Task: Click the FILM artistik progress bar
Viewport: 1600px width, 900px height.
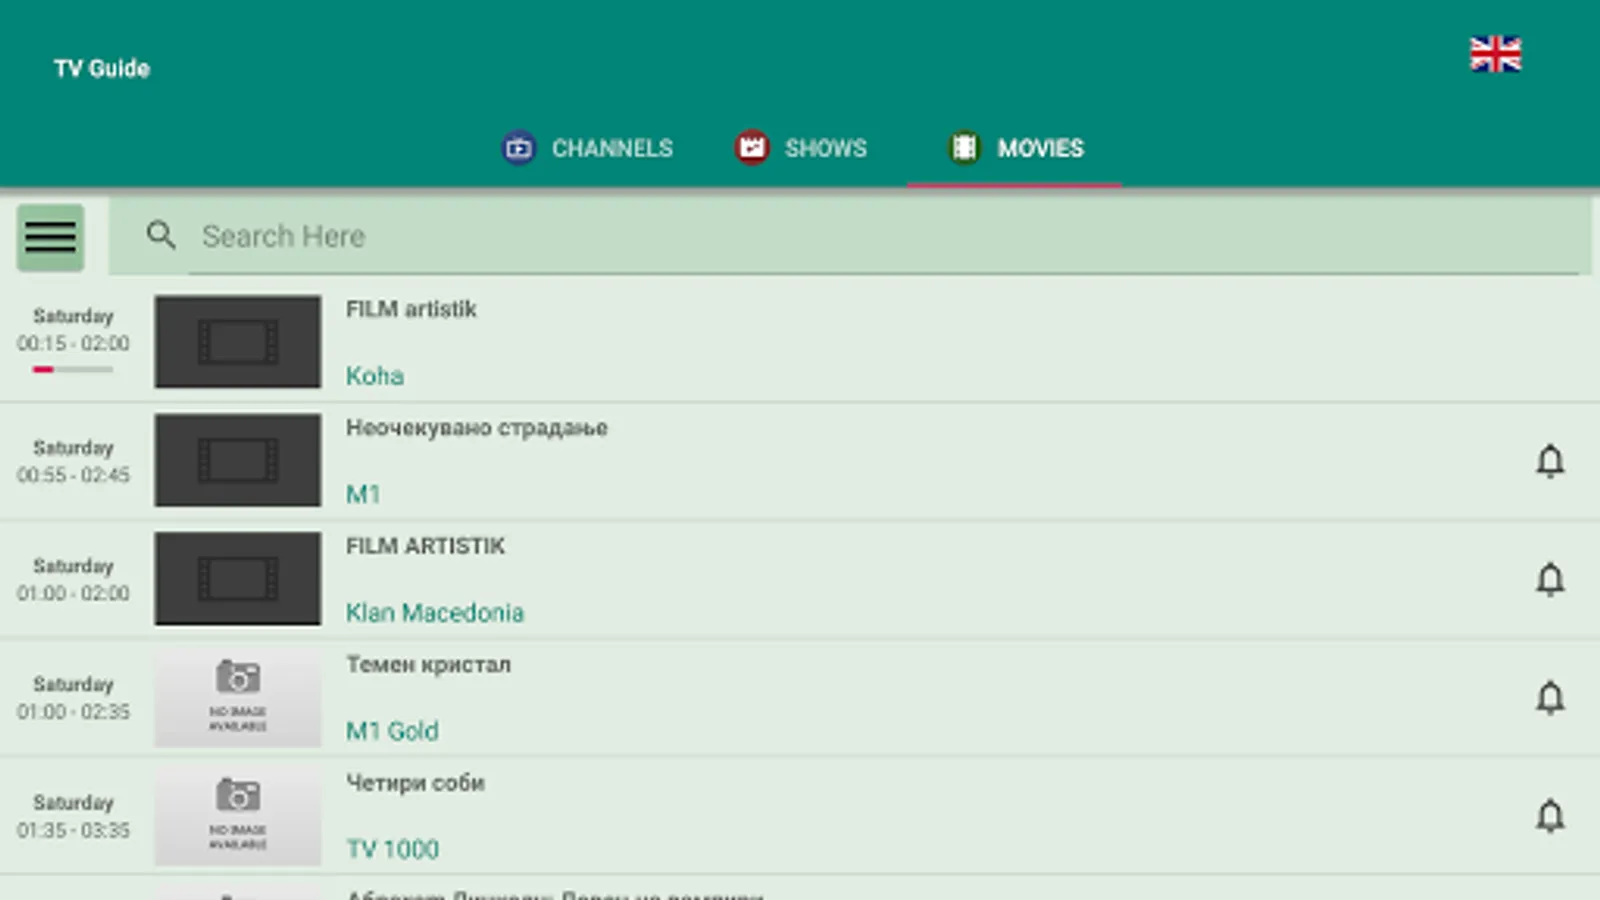Action: pyautogui.click(x=73, y=370)
